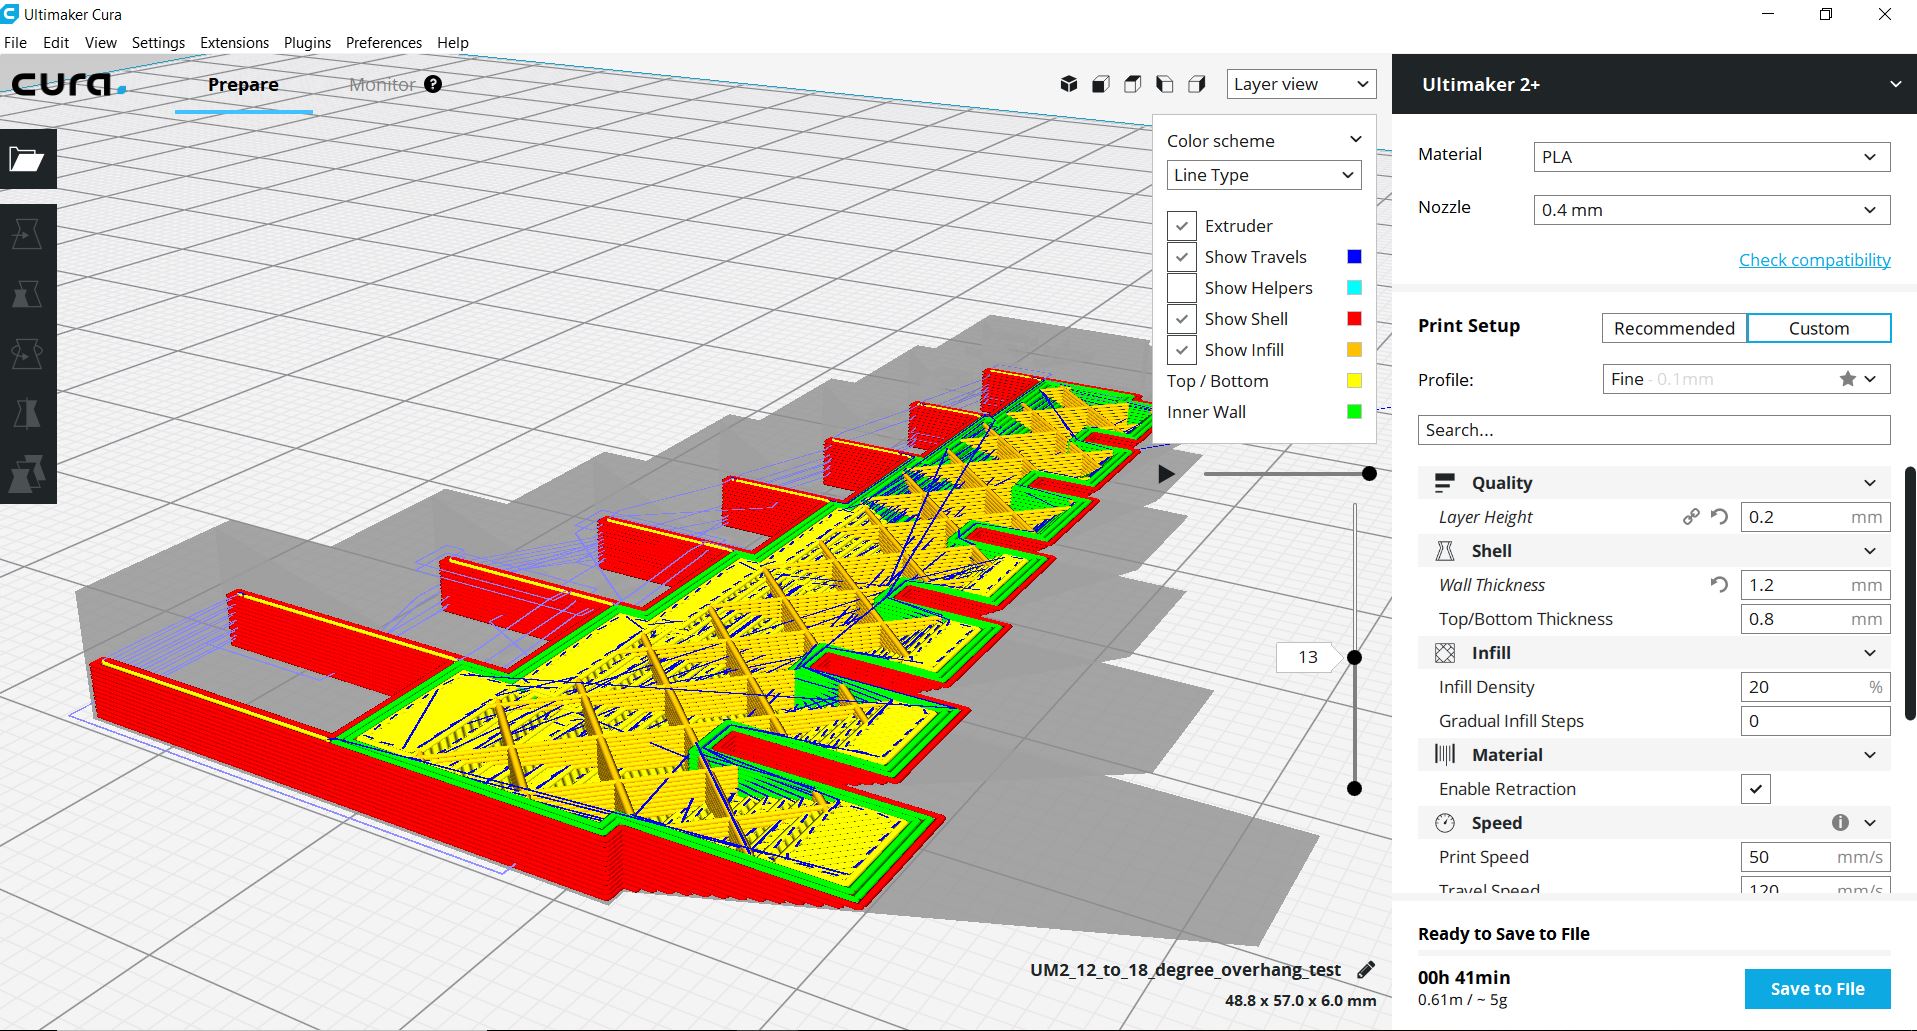Select Custom print setup mode
The height and width of the screenshot is (1031, 1917).
click(x=1819, y=328)
